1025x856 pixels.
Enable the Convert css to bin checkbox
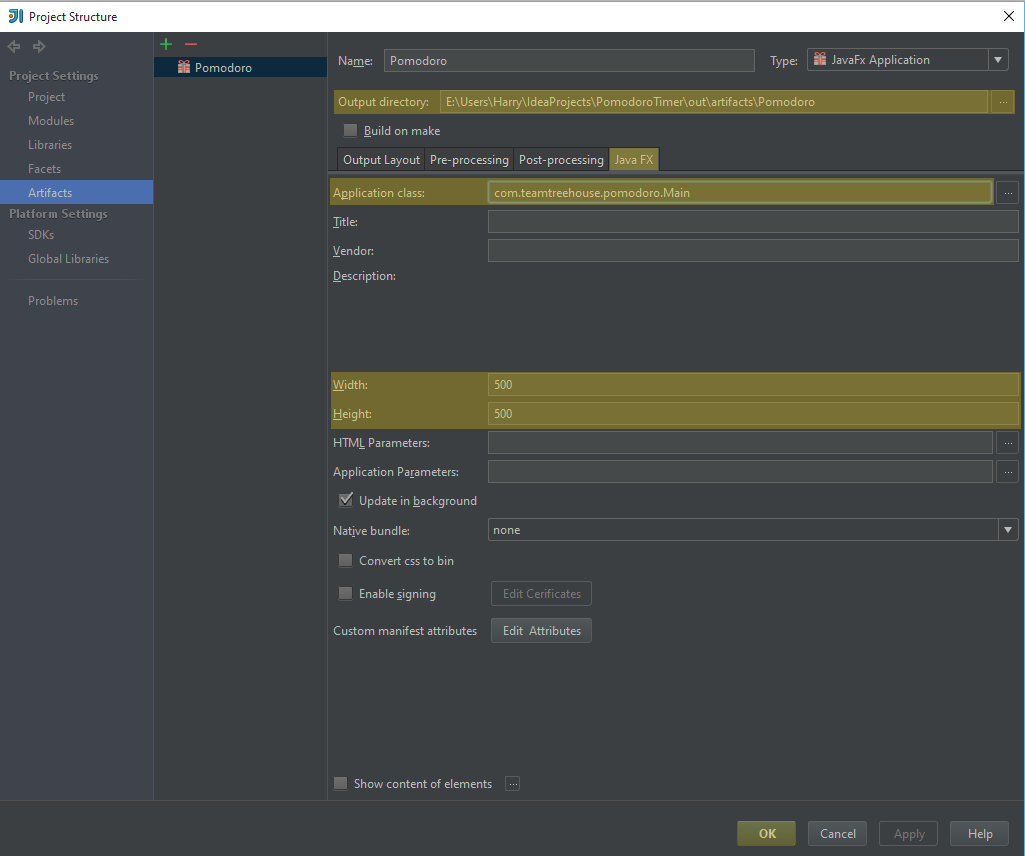[346, 561]
